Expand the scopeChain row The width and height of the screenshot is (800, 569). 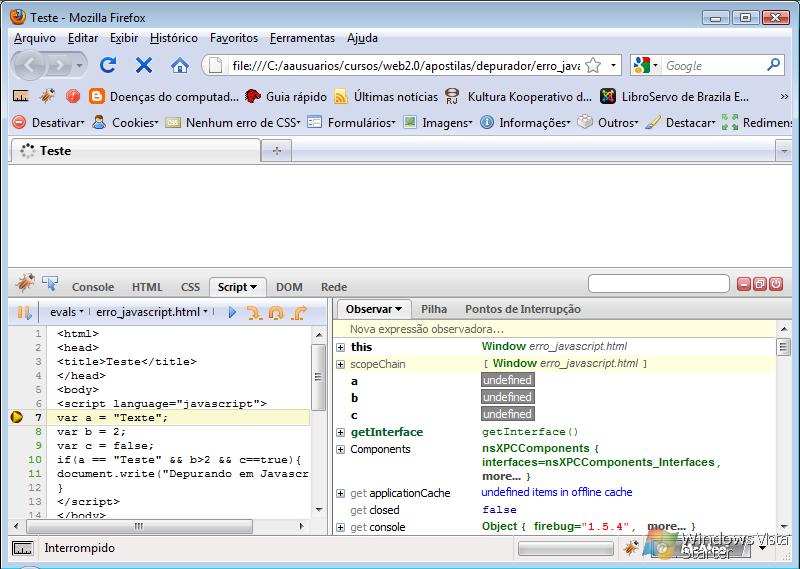(x=340, y=364)
